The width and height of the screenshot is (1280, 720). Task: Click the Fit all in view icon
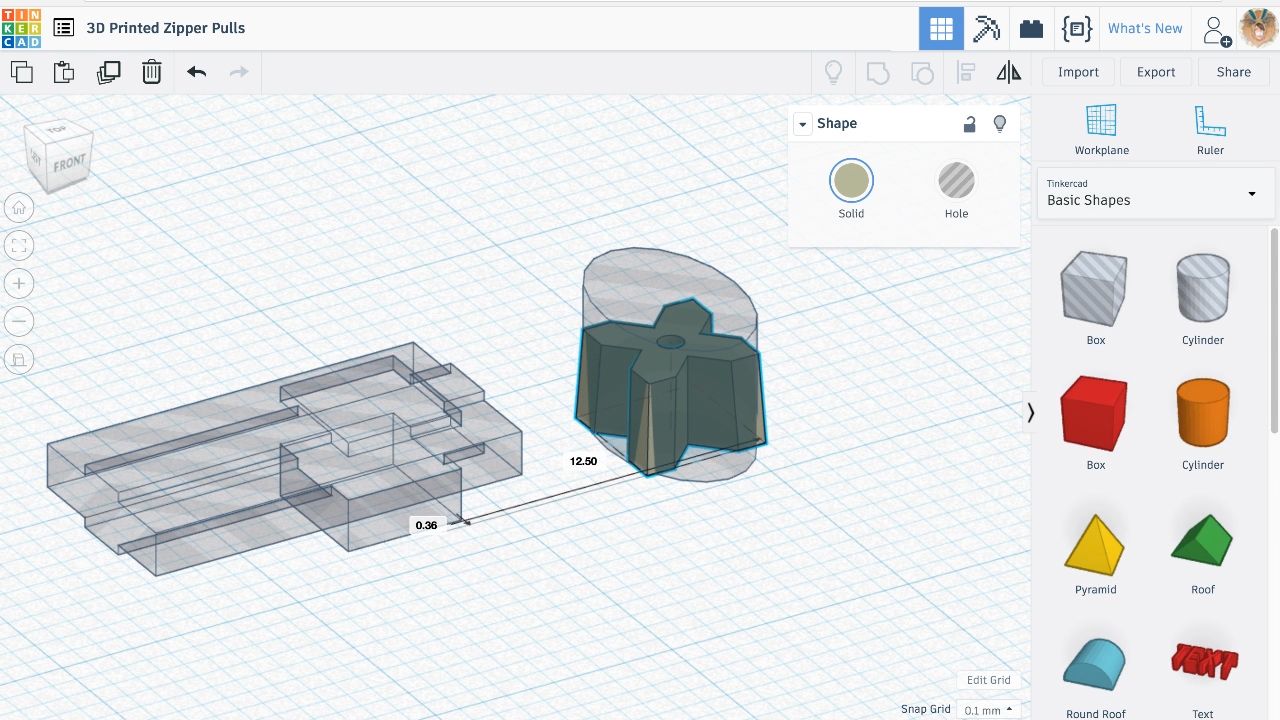19,245
